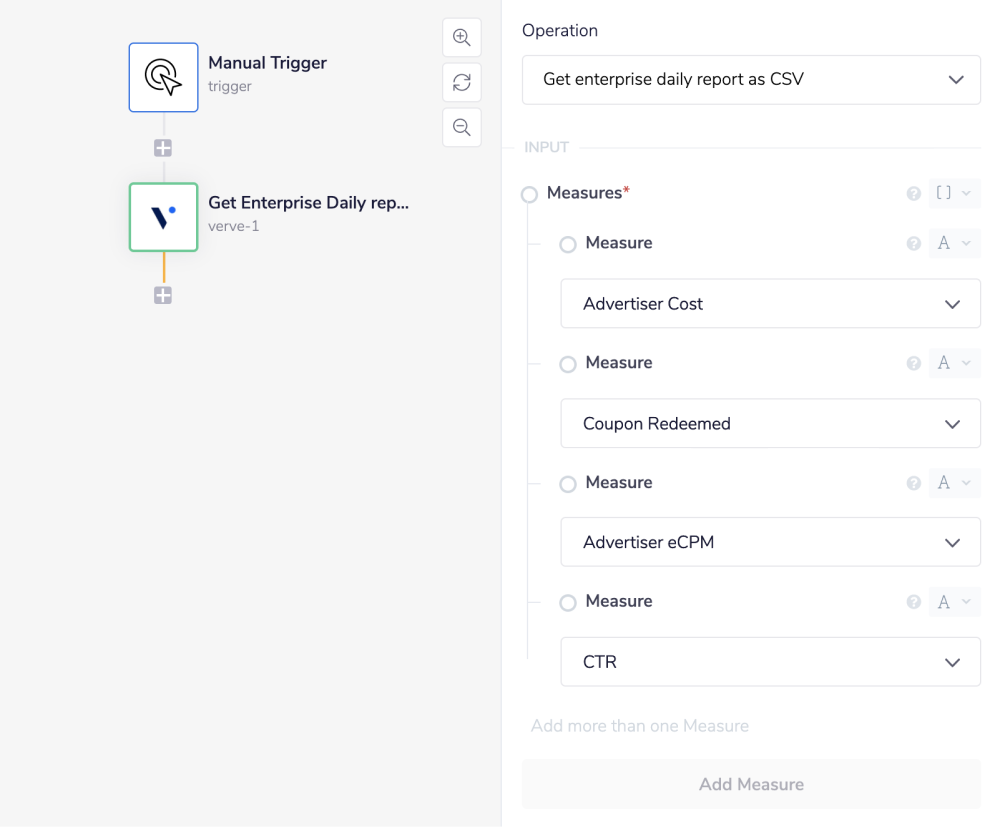The width and height of the screenshot is (1000, 827).
Task: Open the CTR measure dropdown
Action: tap(770, 661)
